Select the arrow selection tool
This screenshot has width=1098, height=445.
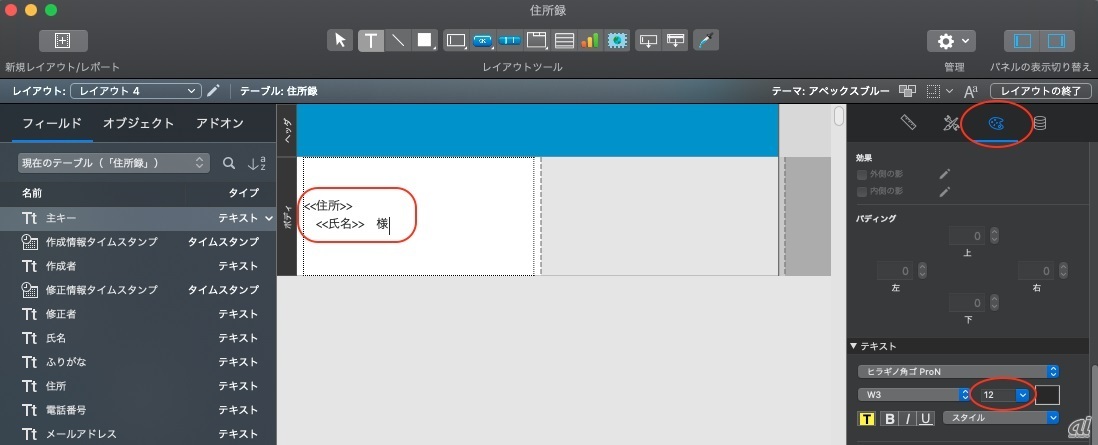pos(340,41)
